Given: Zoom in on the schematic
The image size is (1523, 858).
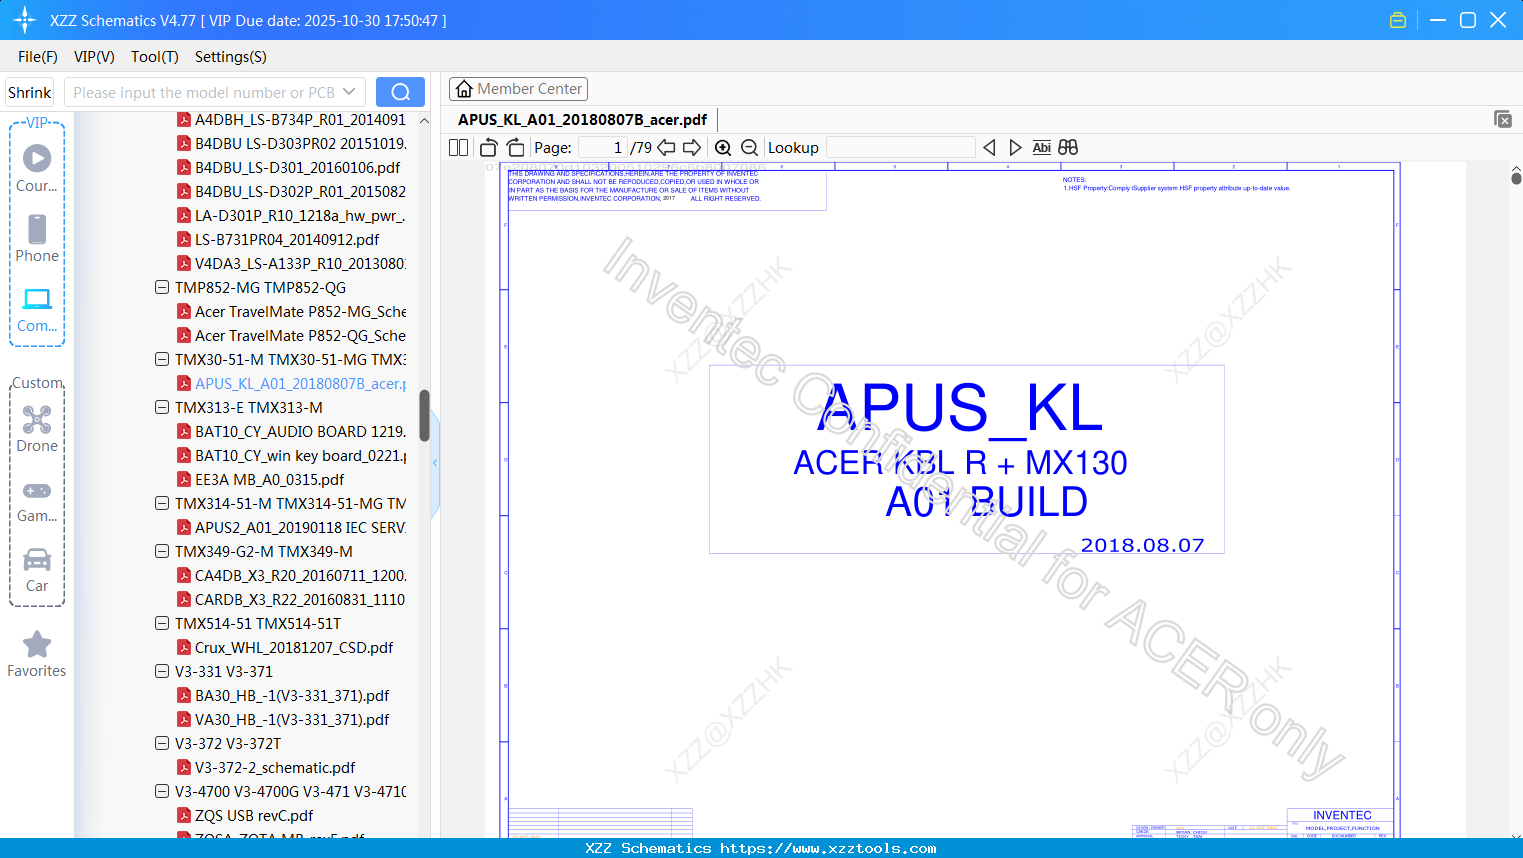Looking at the screenshot, I should pos(723,148).
